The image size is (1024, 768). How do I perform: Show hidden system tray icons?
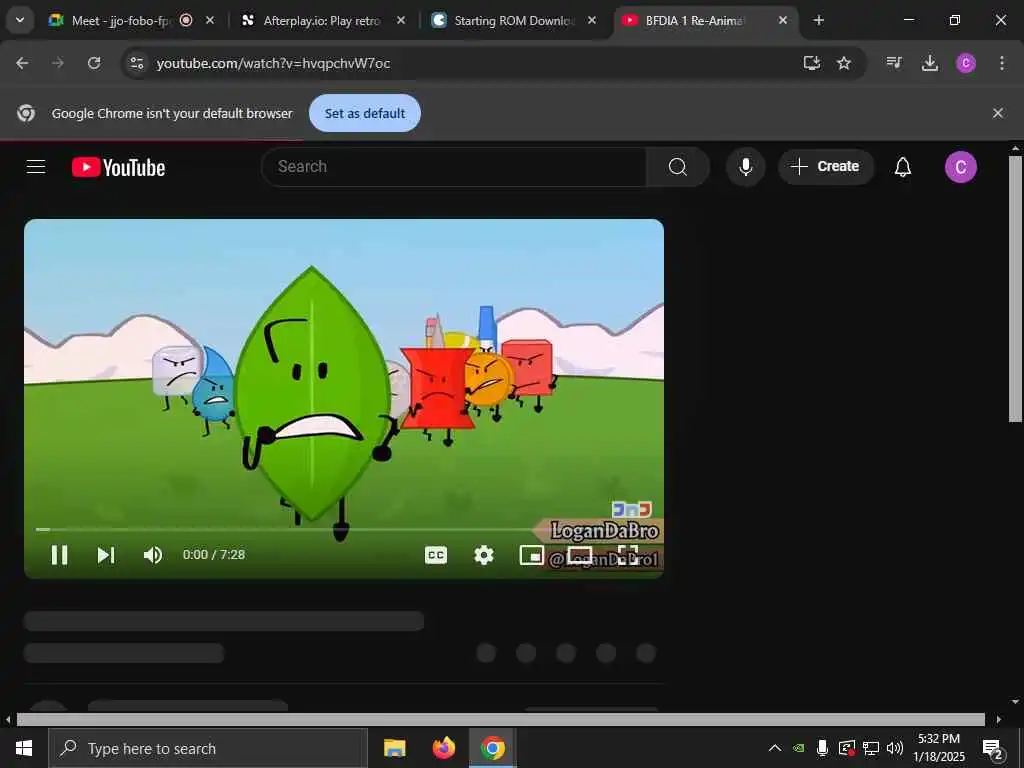[775, 748]
